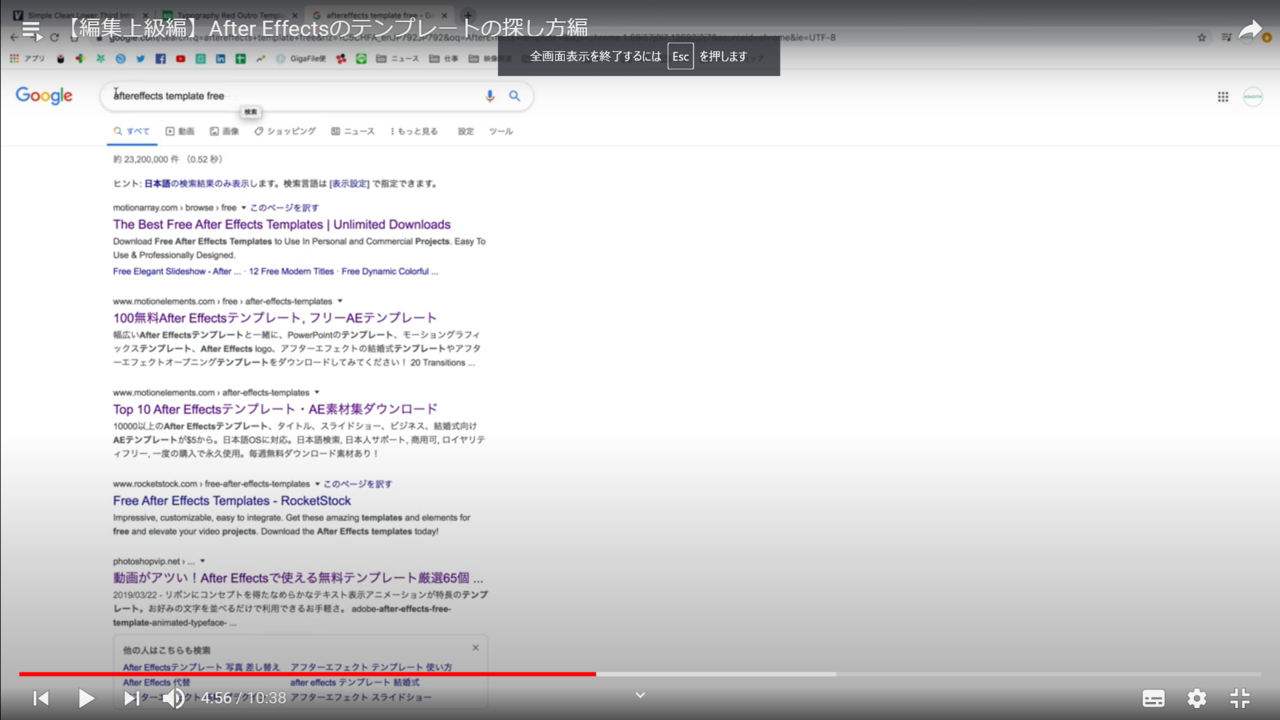Toggle subtitles/closed captions
1280x720 pixels.
tap(1153, 698)
